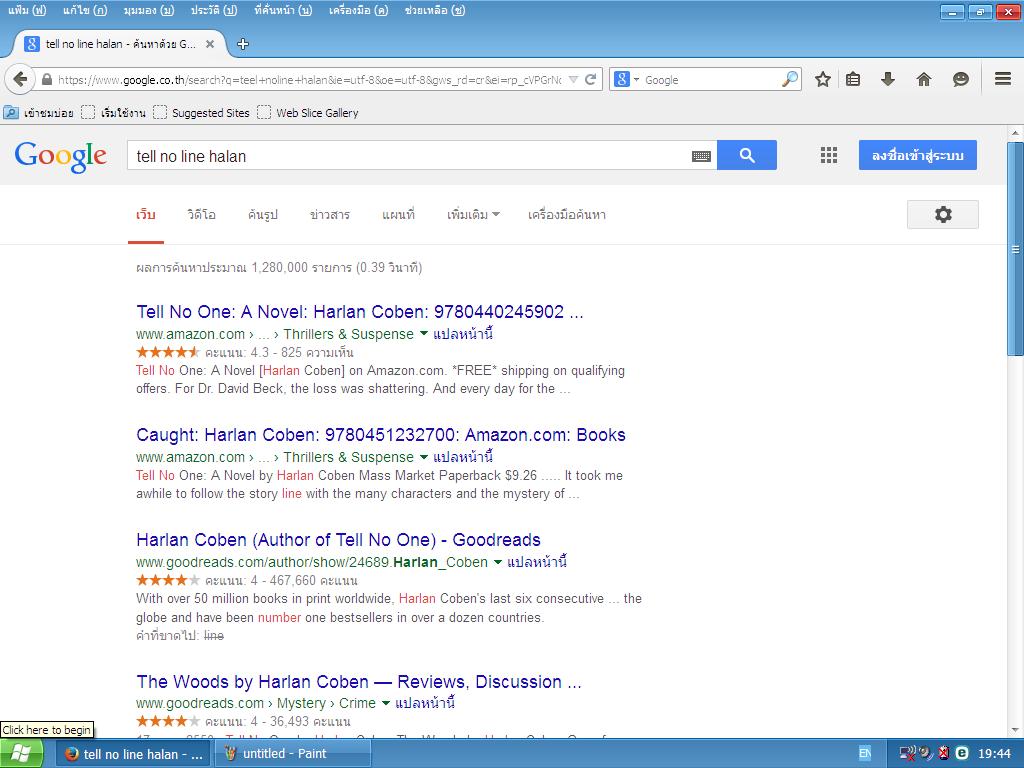Click volume speaker tray icon
The height and width of the screenshot is (768, 1024).
tap(925, 753)
